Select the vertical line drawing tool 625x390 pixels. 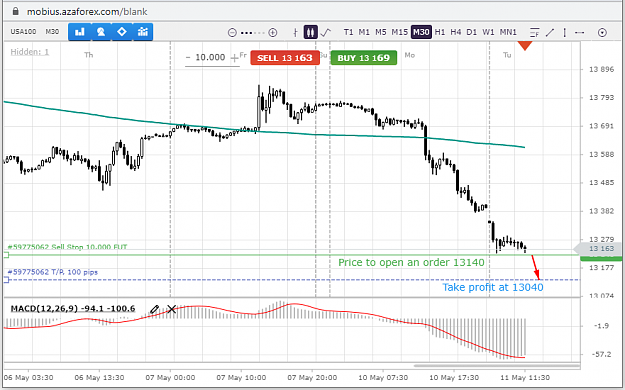click(x=565, y=32)
